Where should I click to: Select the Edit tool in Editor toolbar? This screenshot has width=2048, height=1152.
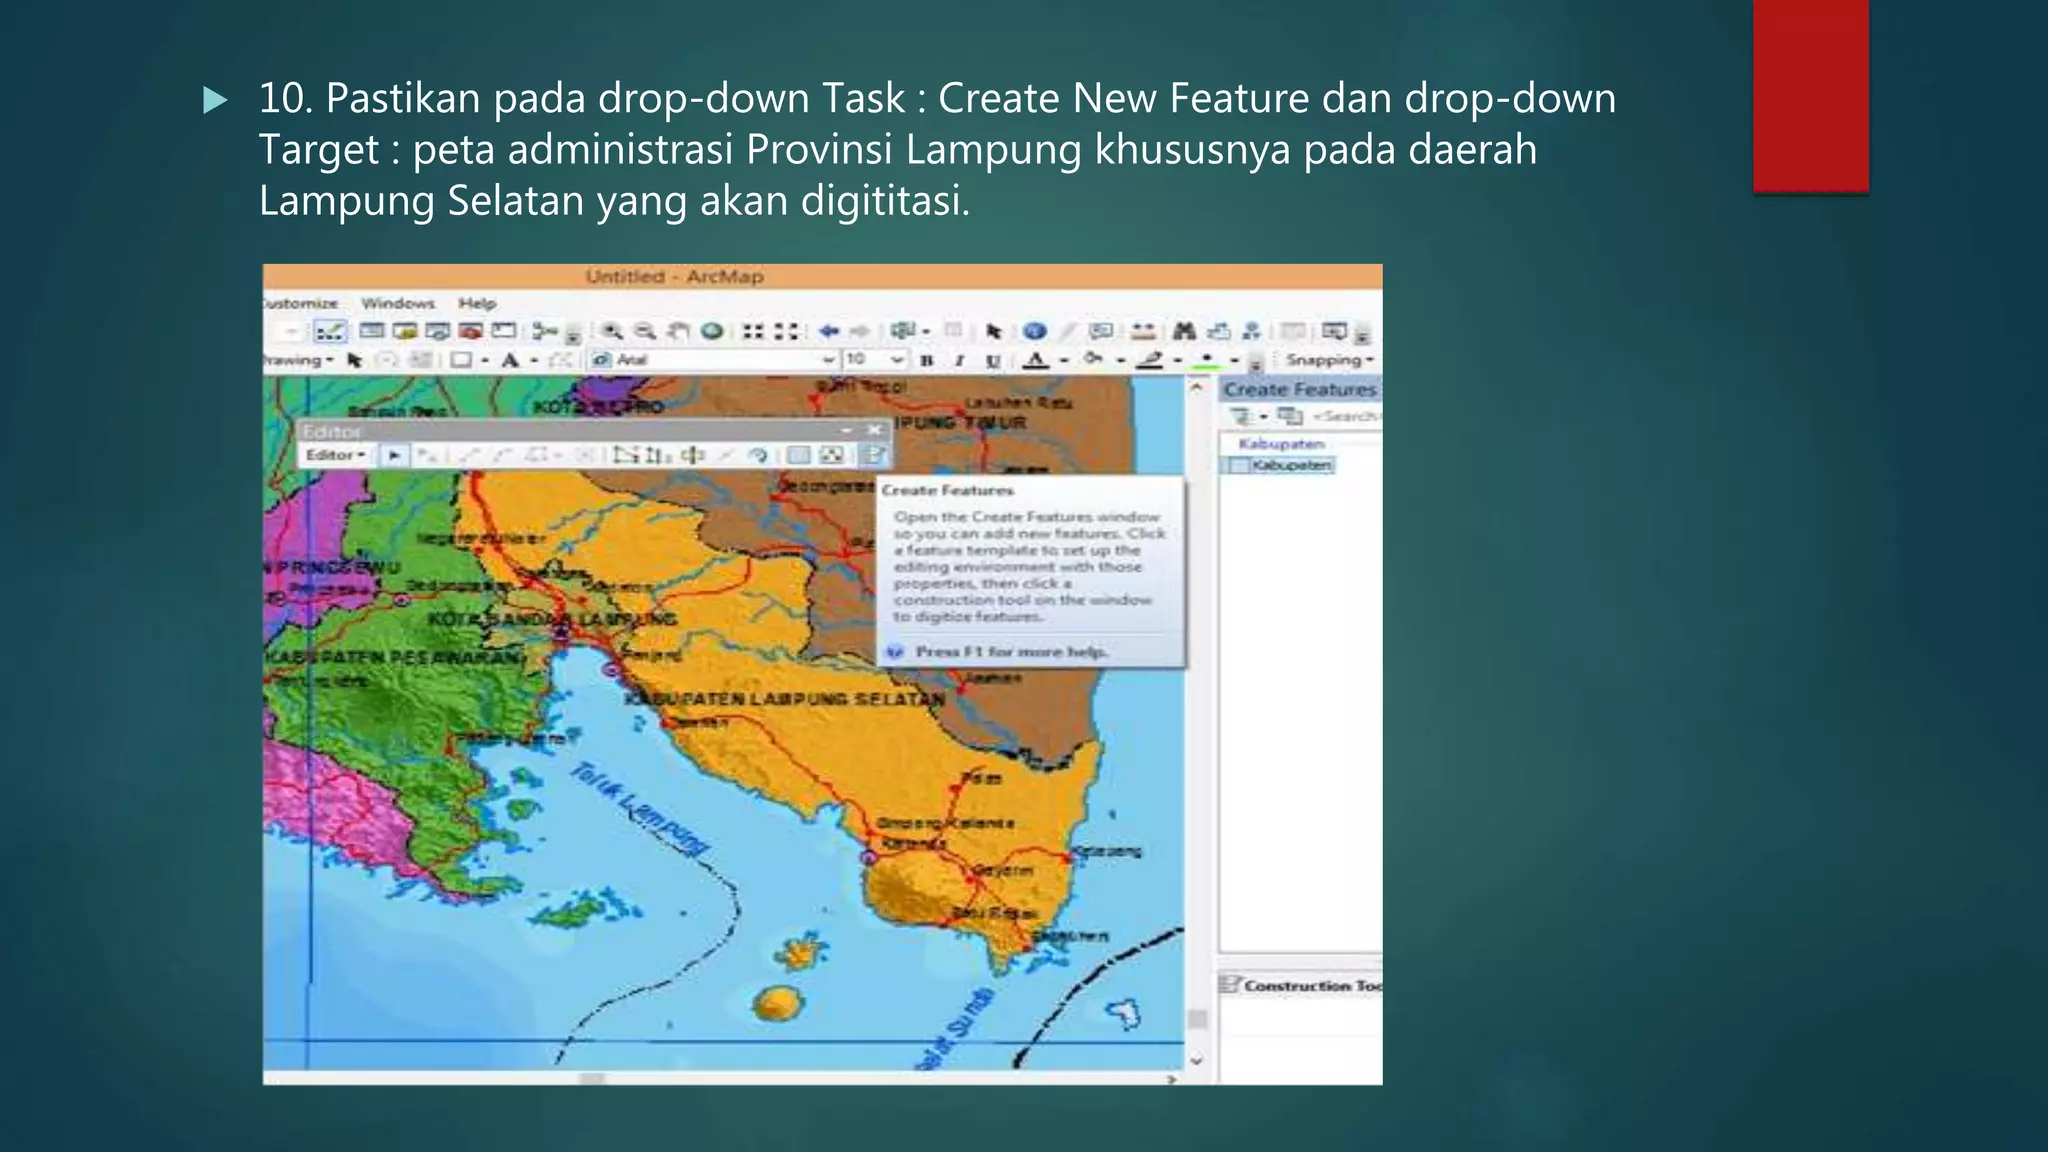pos(395,456)
